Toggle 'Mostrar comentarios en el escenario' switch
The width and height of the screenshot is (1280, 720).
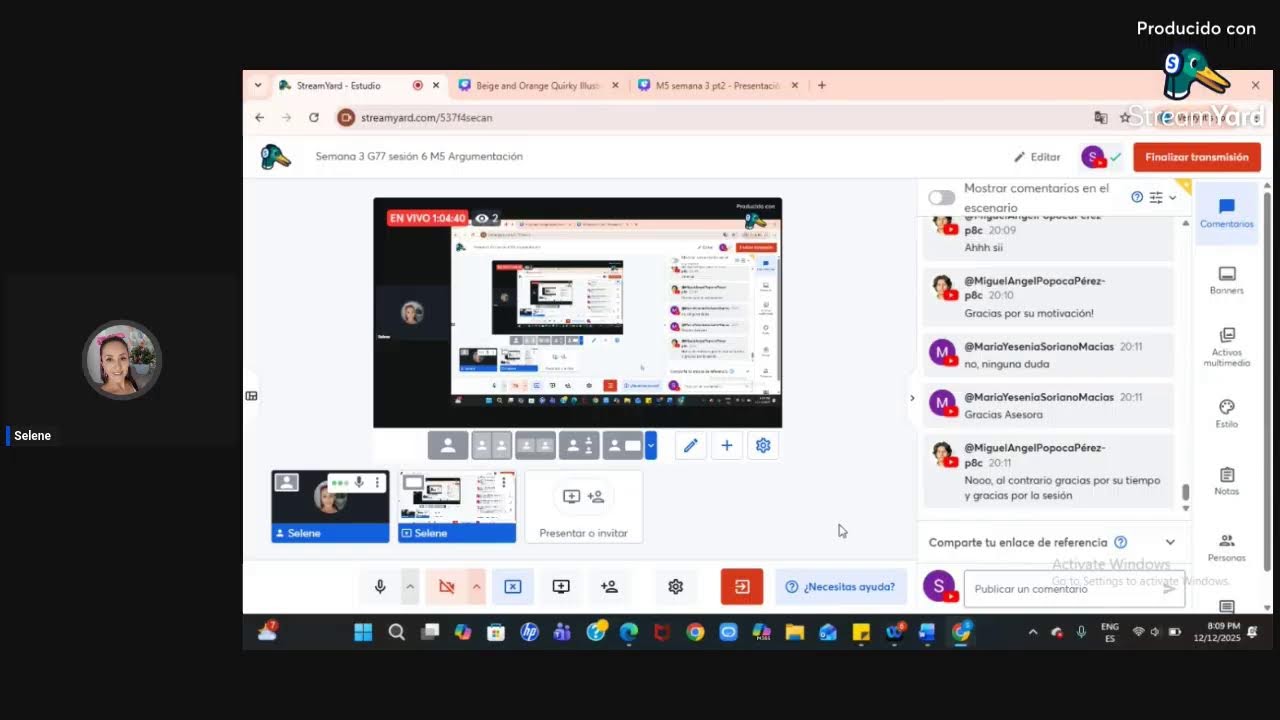[941, 197]
